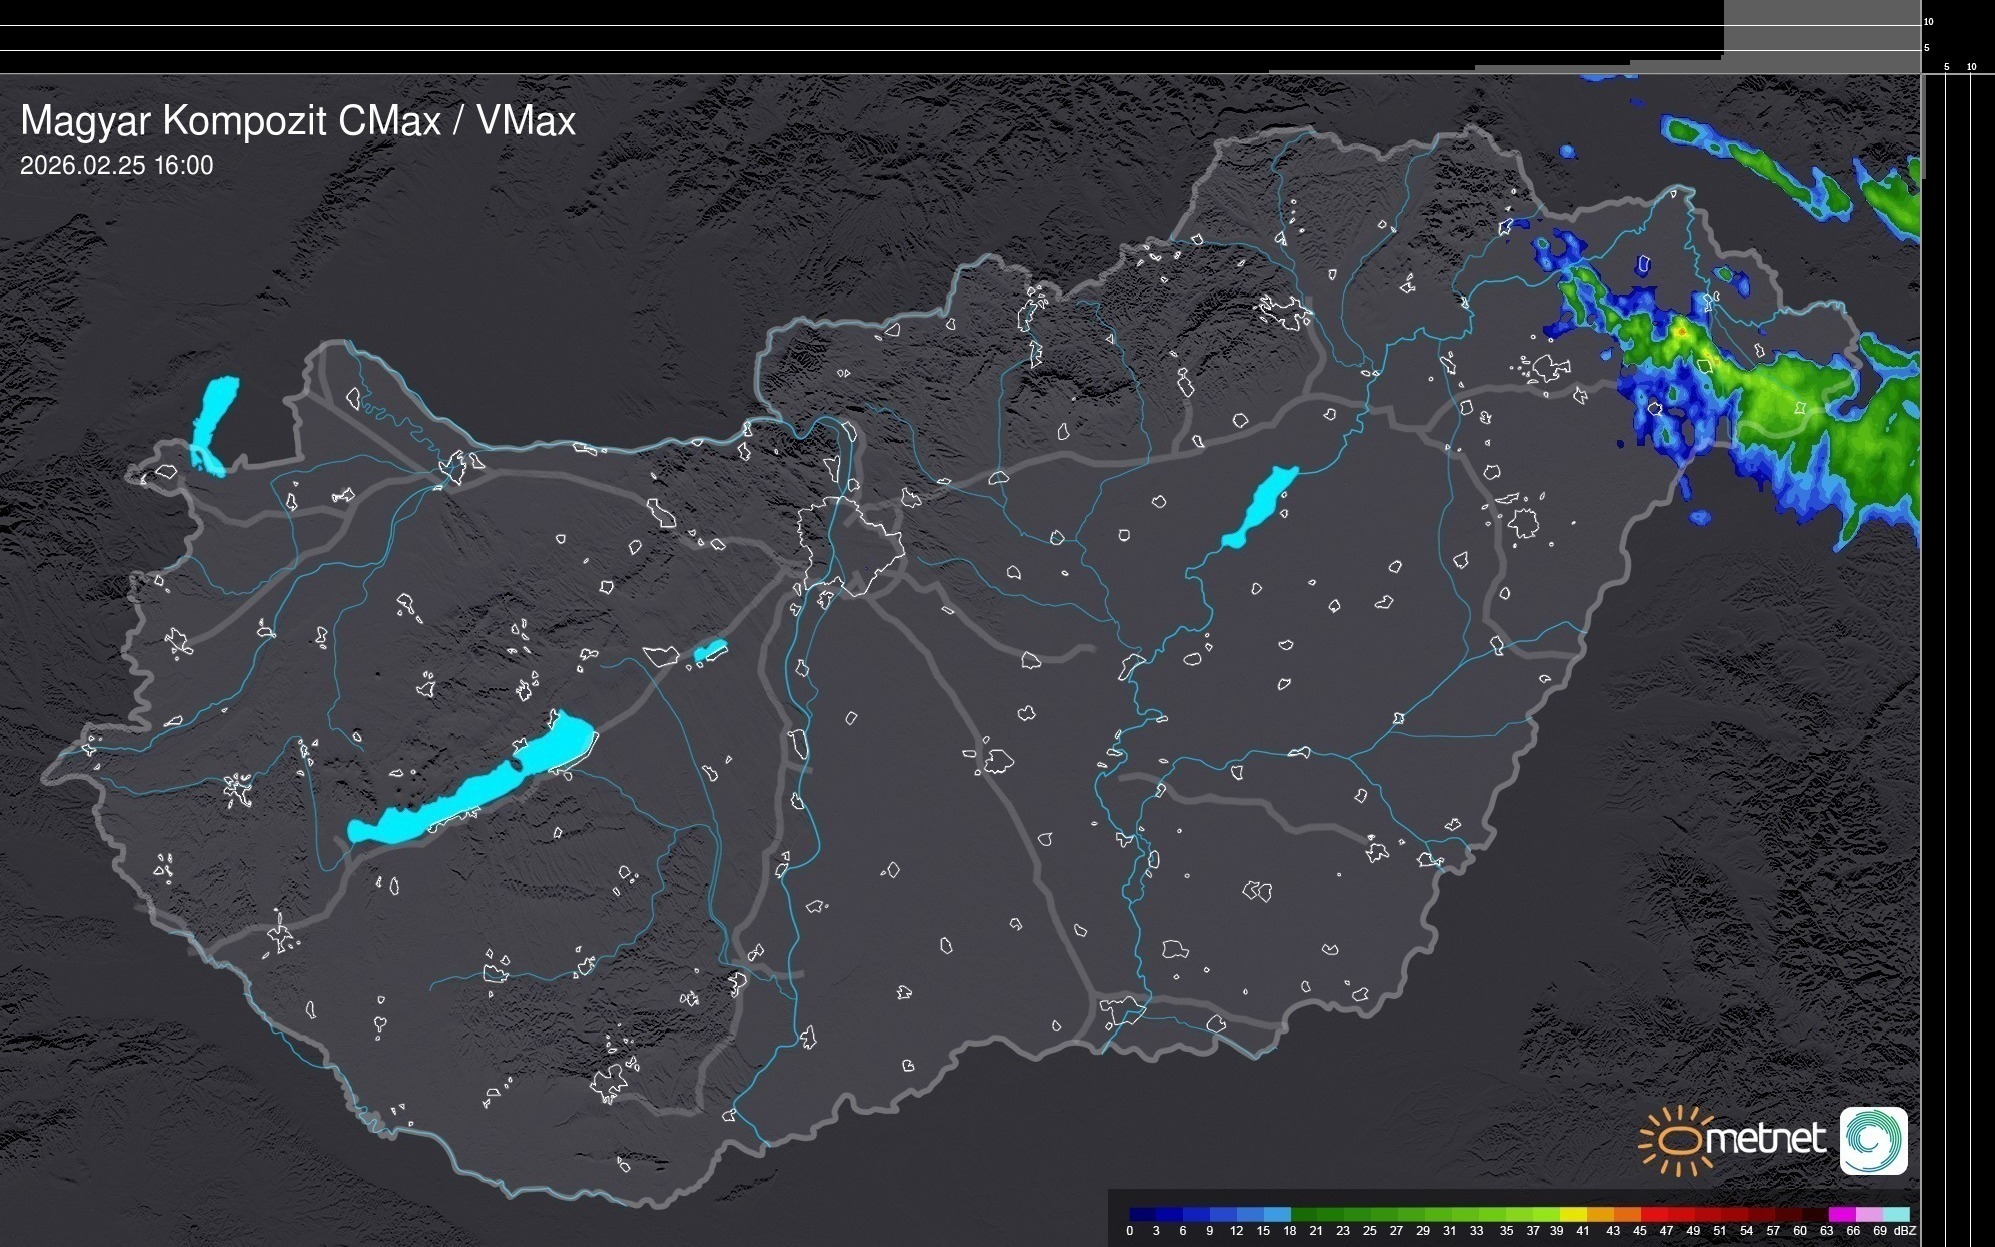The width and height of the screenshot is (1995, 1247).
Task: Click the metnet sun logo
Action: click(1678, 1141)
